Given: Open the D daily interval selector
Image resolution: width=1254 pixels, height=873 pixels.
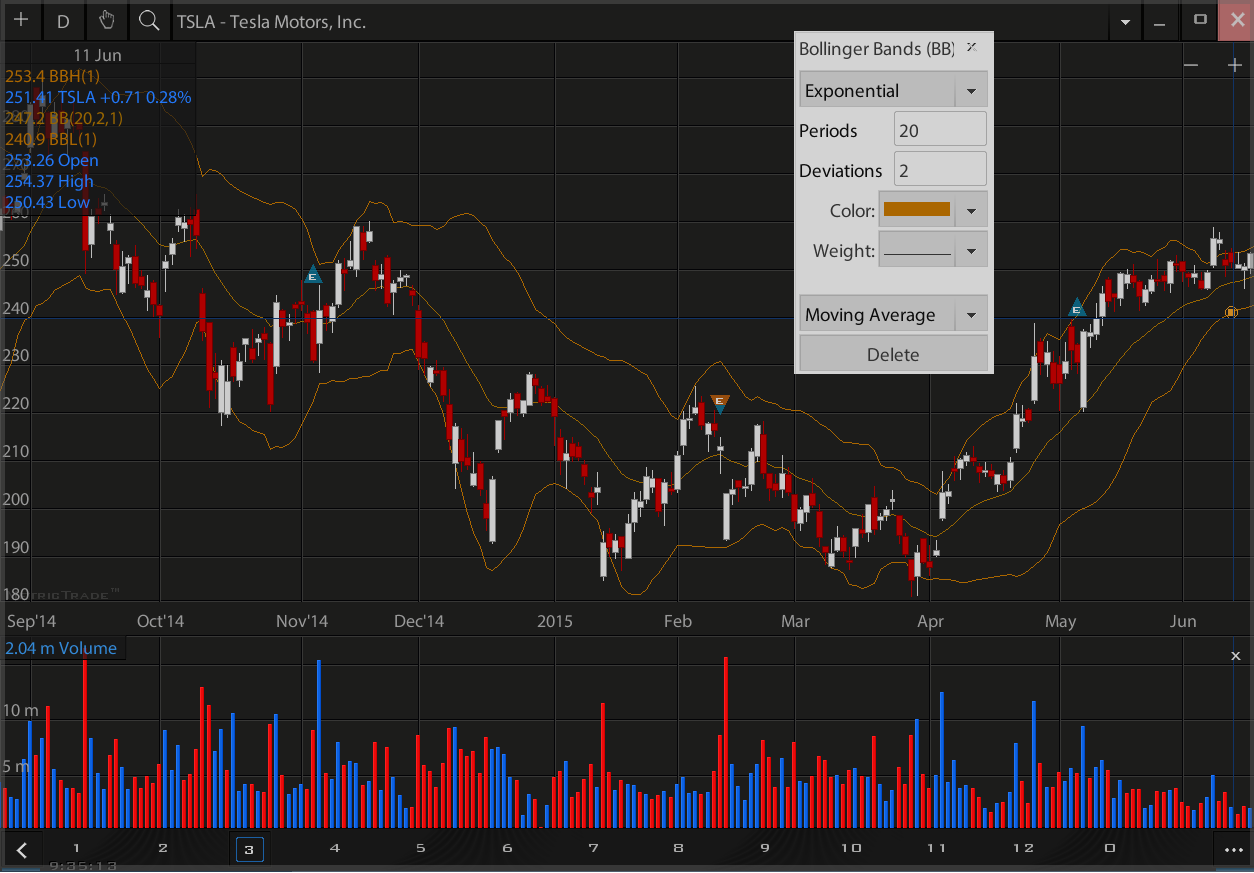Looking at the screenshot, I should coord(64,21).
